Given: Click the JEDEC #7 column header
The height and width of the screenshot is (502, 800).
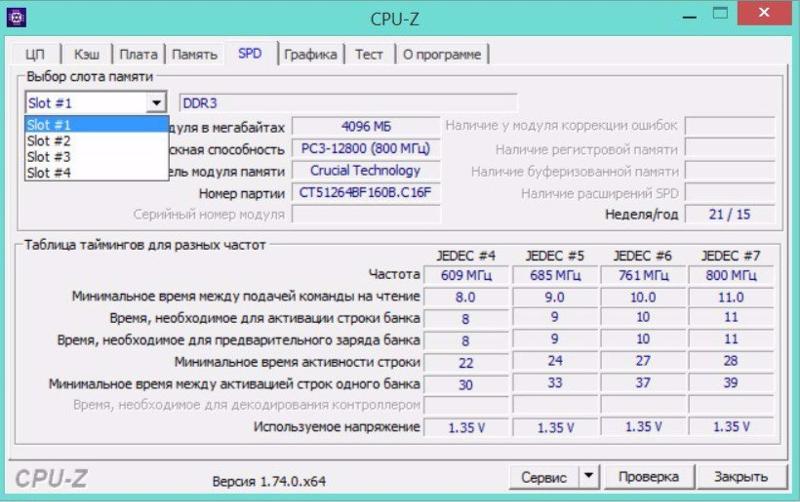Looking at the screenshot, I should click(x=731, y=256).
